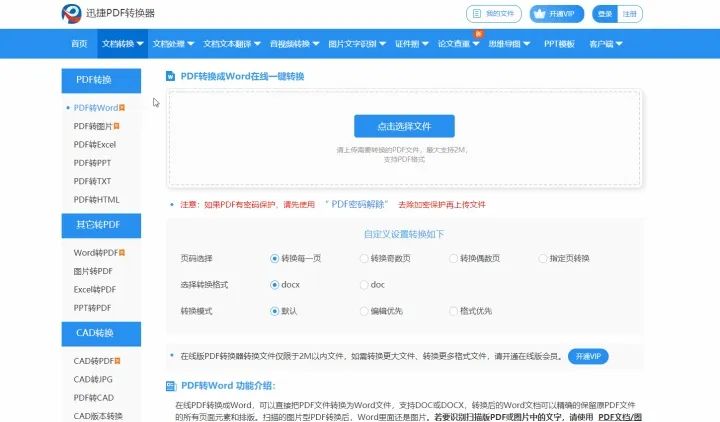Open the 其它转PDF sidebar section header
The width and height of the screenshot is (720, 422).
(101, 225)
